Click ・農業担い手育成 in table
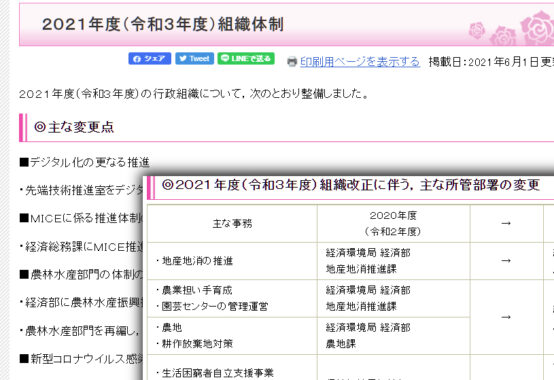 point(194,290)
